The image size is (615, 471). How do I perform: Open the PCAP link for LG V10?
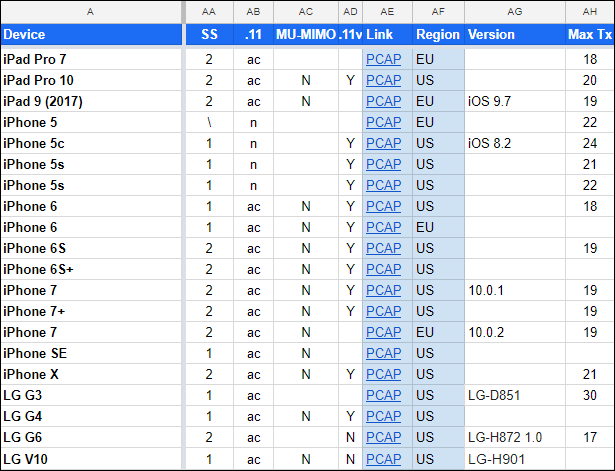[383, 459]
